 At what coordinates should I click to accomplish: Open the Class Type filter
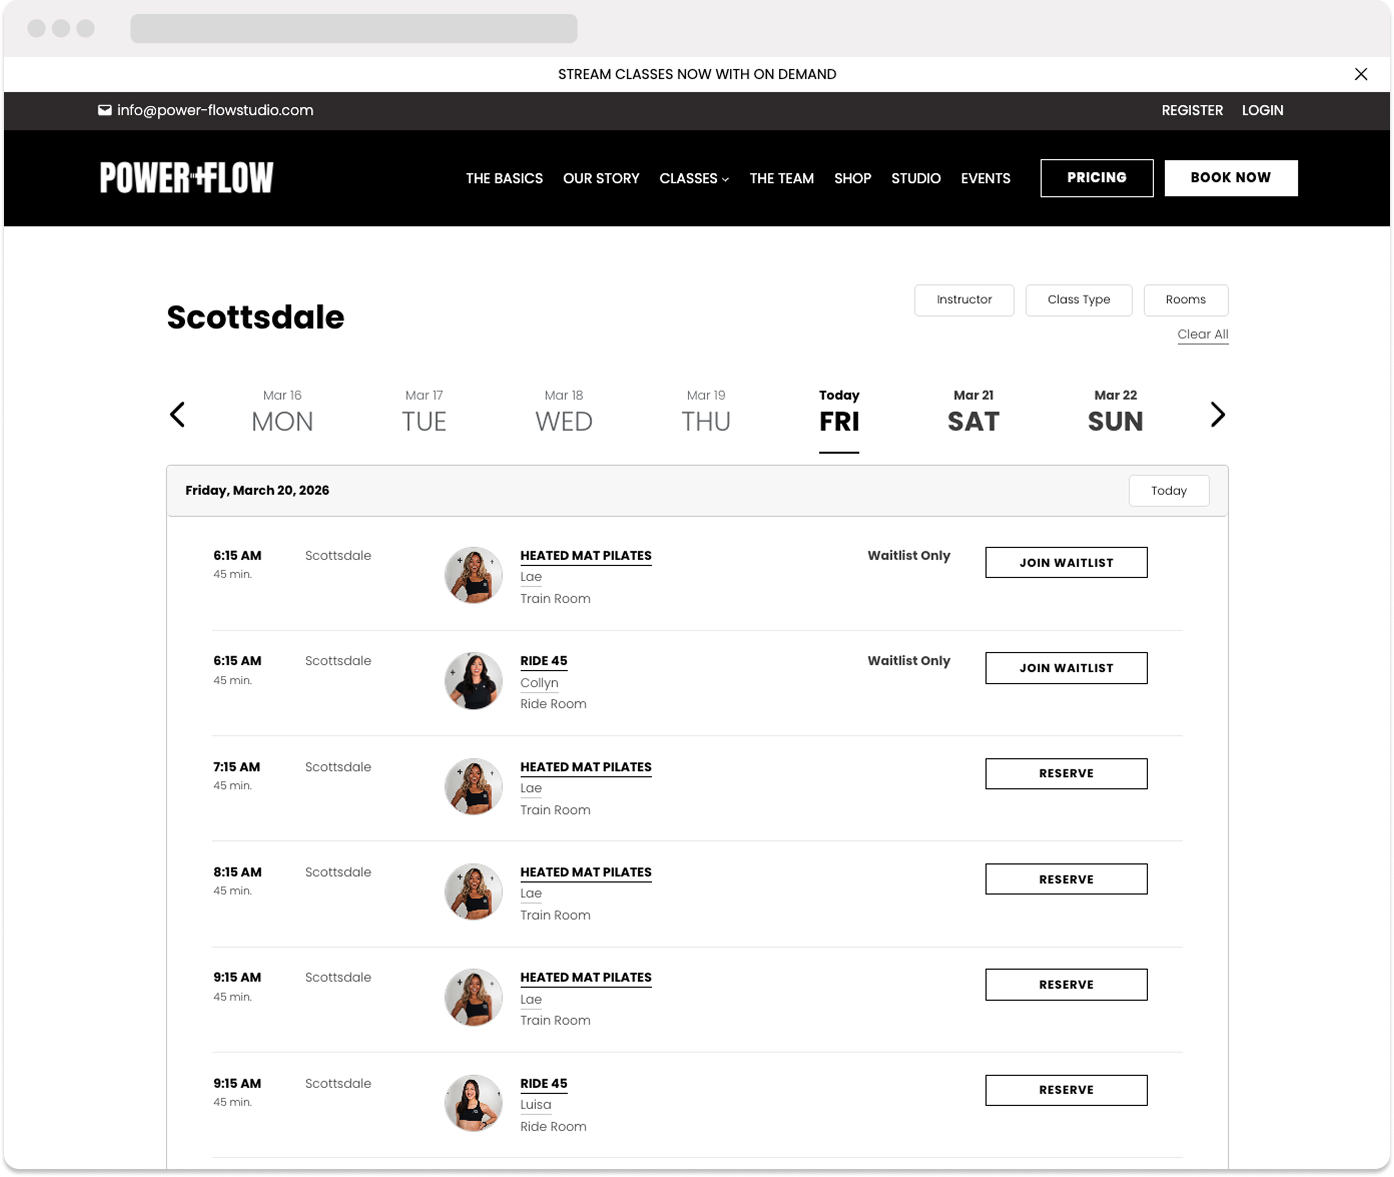point(1078,300)
